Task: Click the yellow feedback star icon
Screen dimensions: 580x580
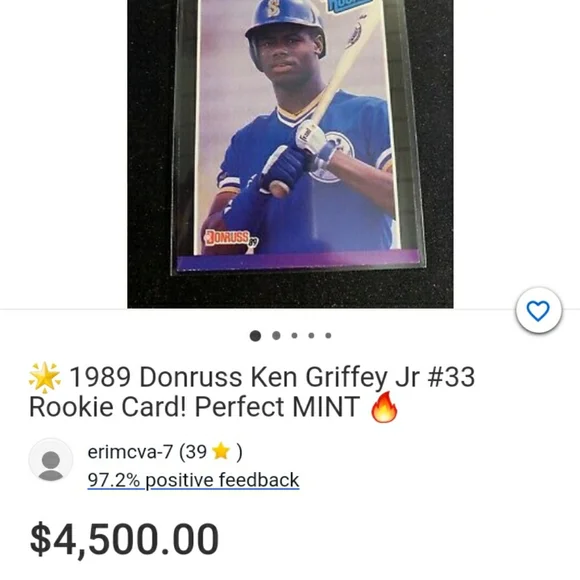Action: [x=221, y=451]
